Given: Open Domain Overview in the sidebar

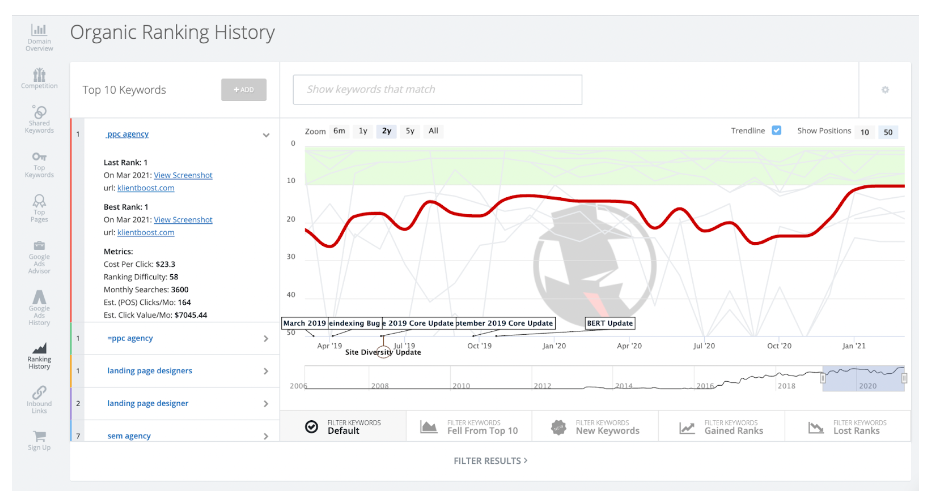Looking at the screenshot, I should 39,34.
